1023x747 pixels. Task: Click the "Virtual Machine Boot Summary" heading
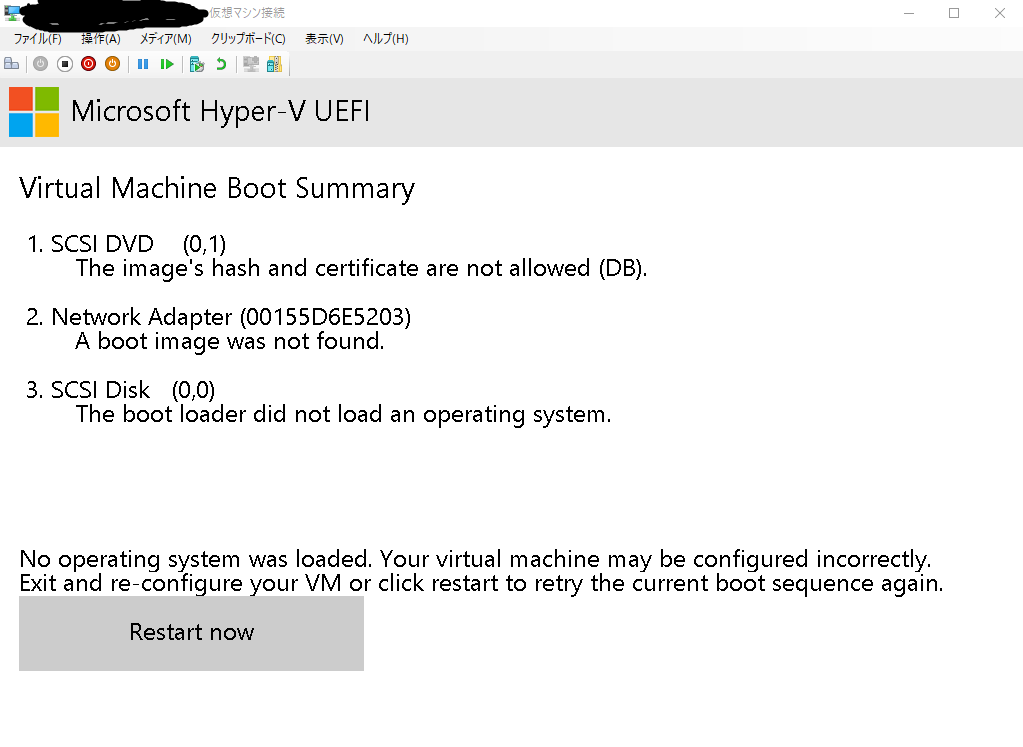217,189
